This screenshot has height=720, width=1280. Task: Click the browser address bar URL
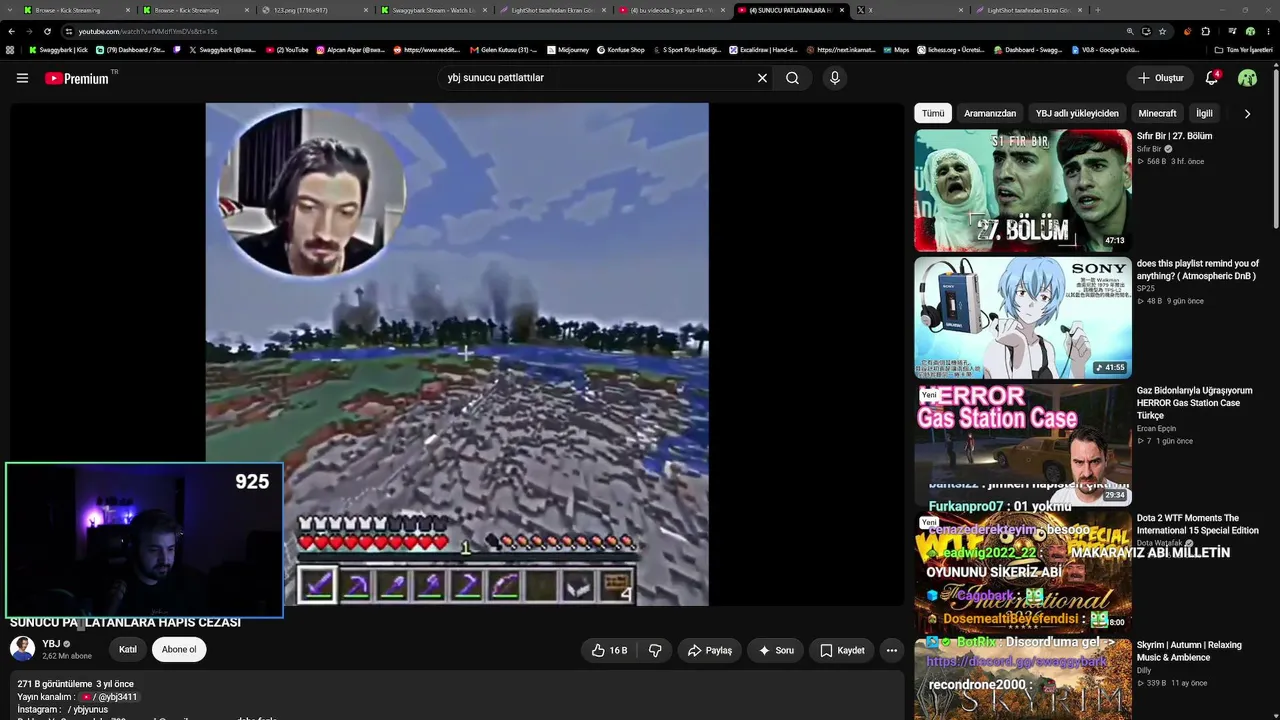[x=148, y=31]
